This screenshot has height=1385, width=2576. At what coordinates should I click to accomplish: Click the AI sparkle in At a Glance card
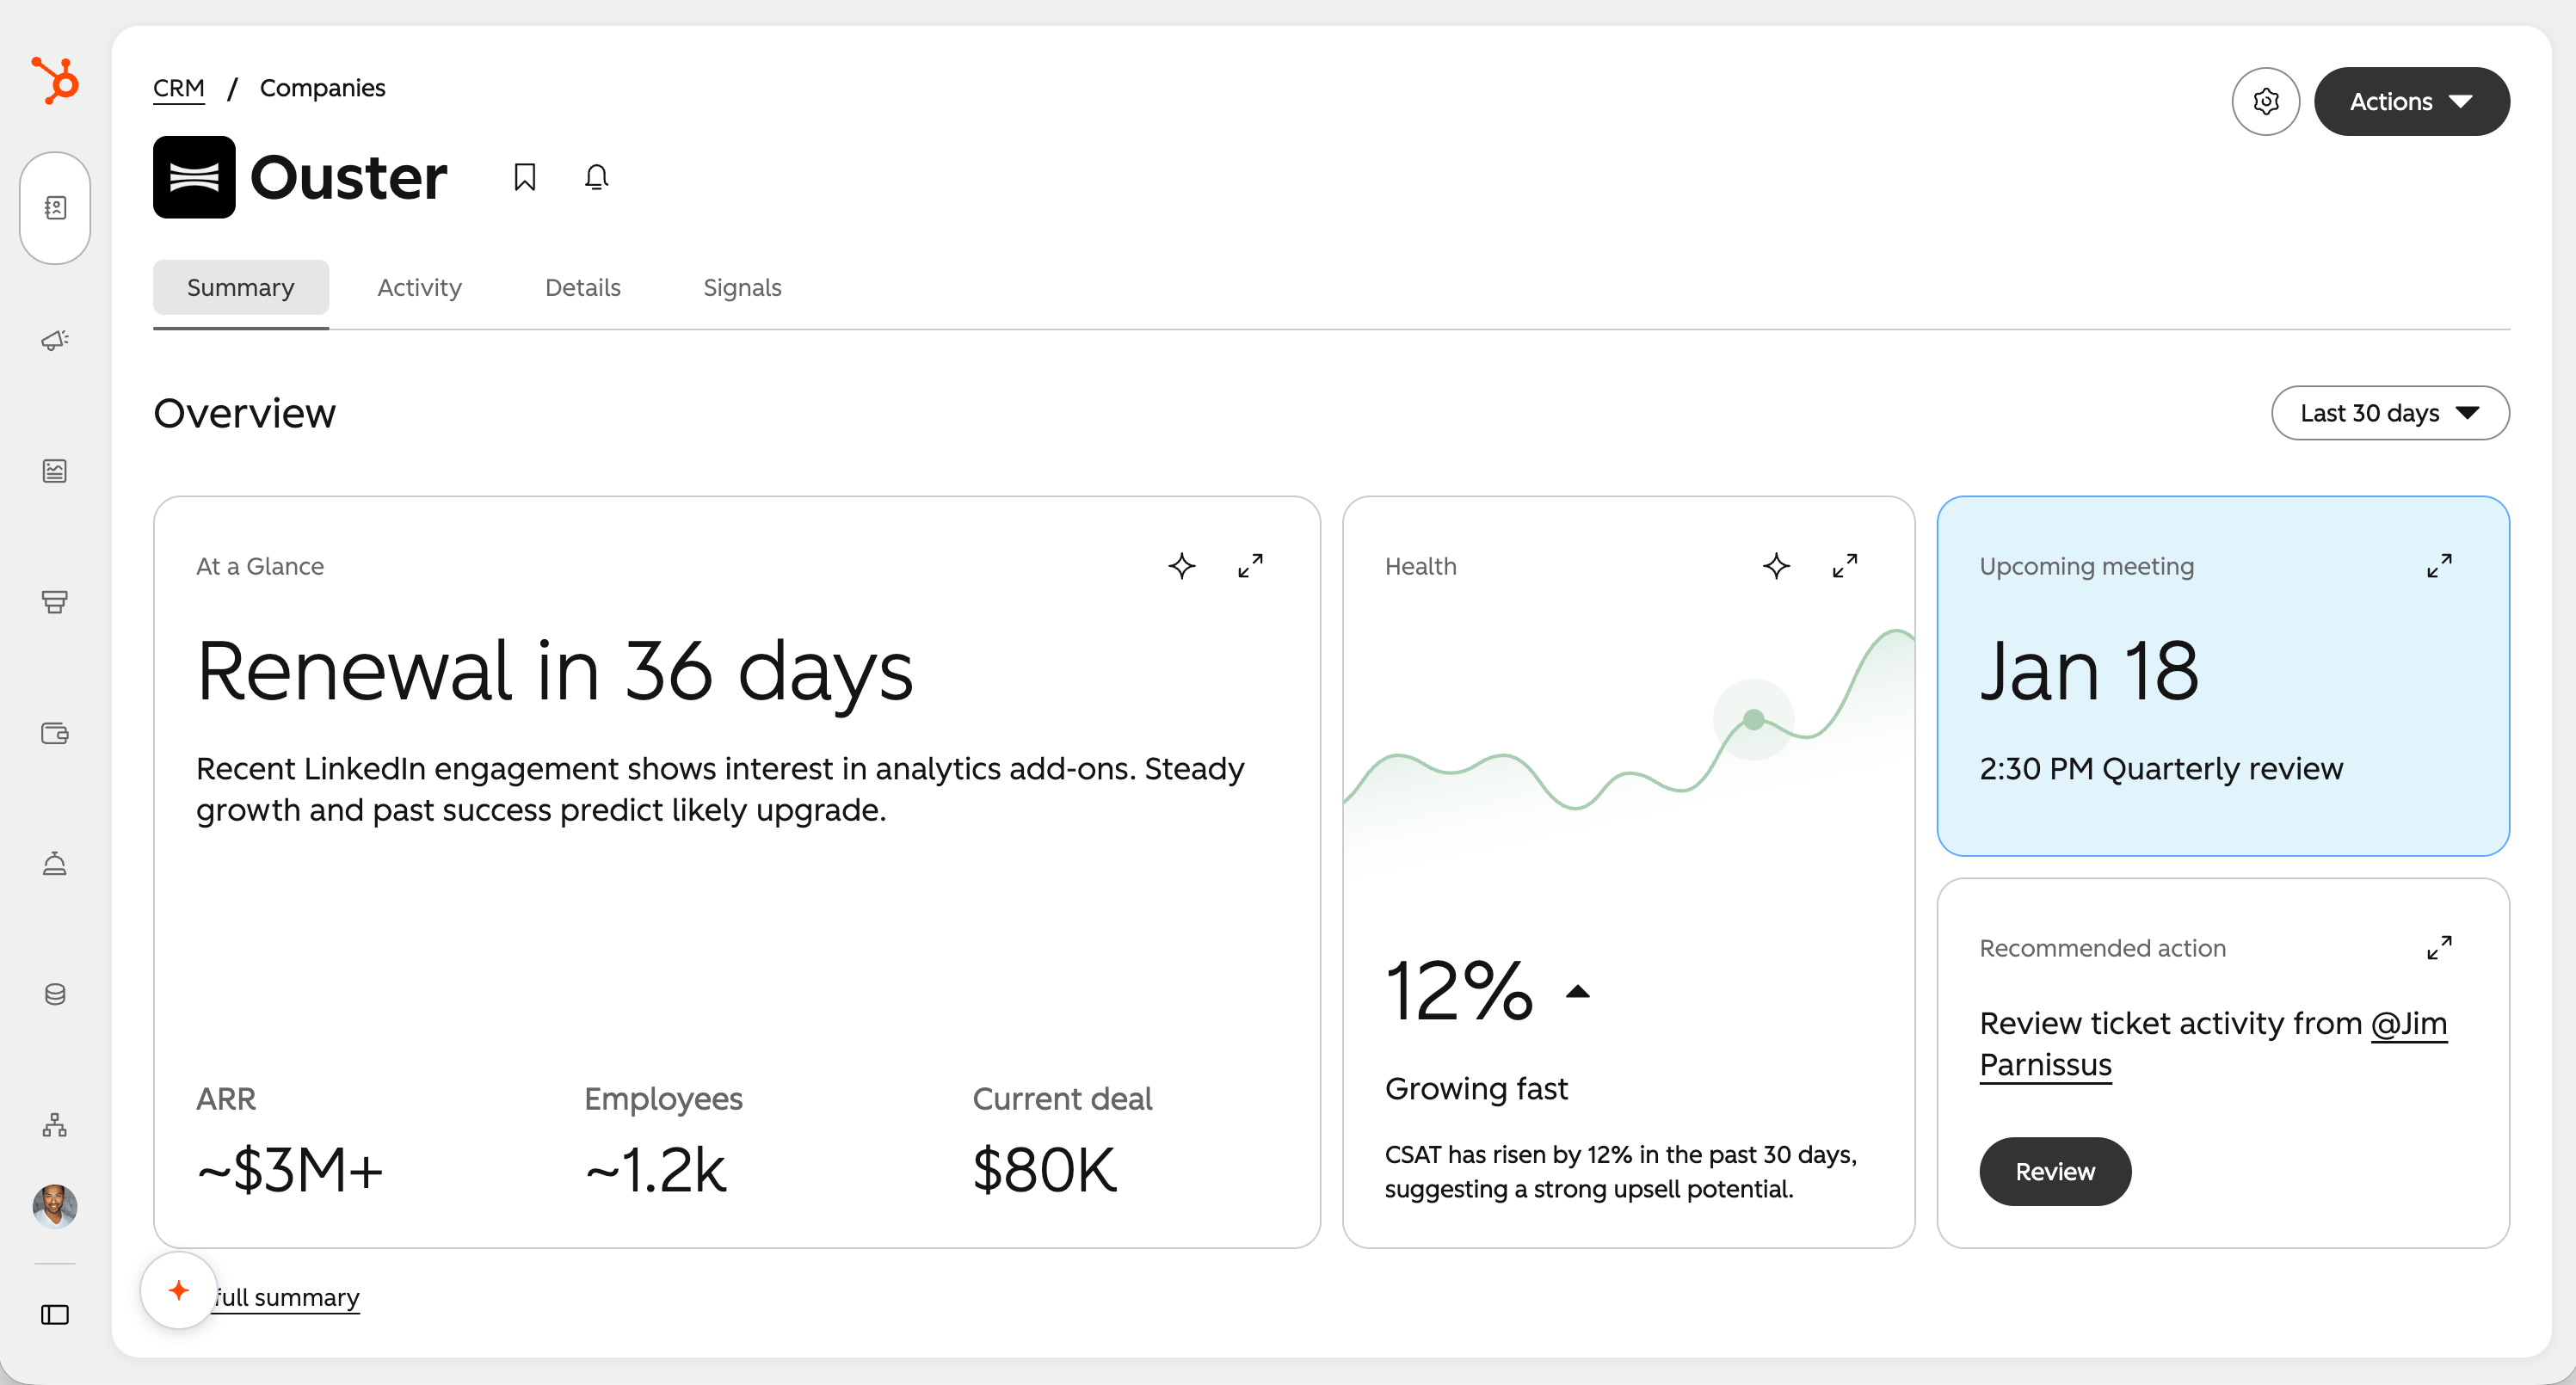click(x=1182, y=566)
